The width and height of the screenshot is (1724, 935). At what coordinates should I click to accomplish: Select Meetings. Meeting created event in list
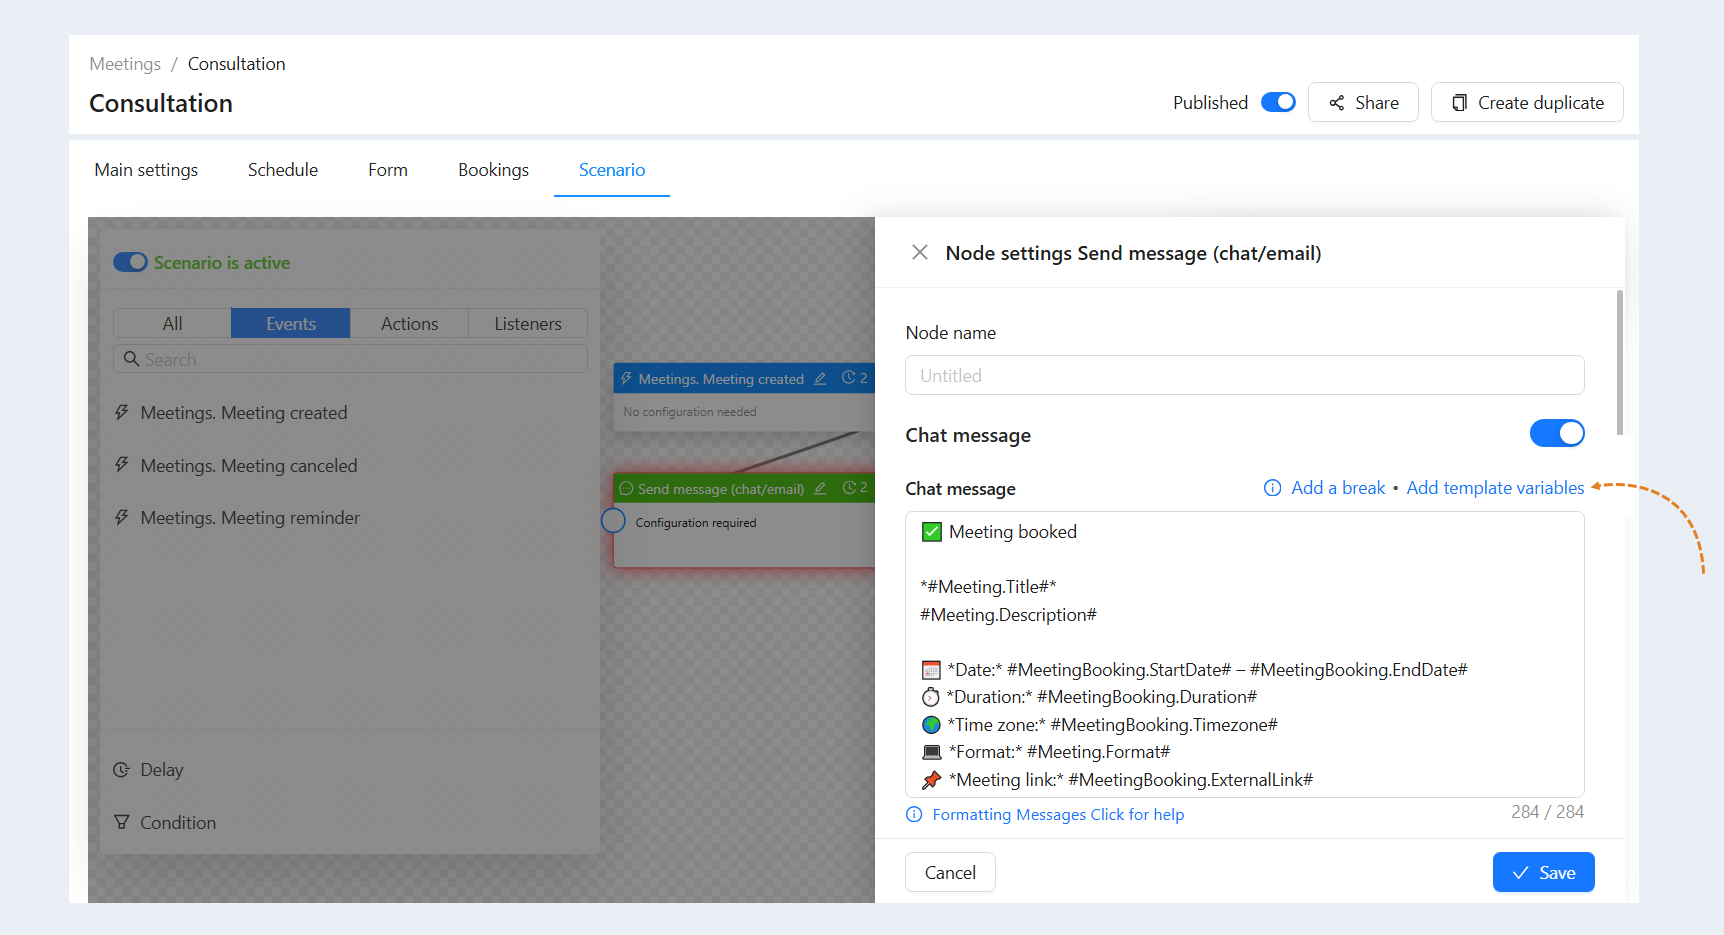pyautogui.click(x=243, y=413)
